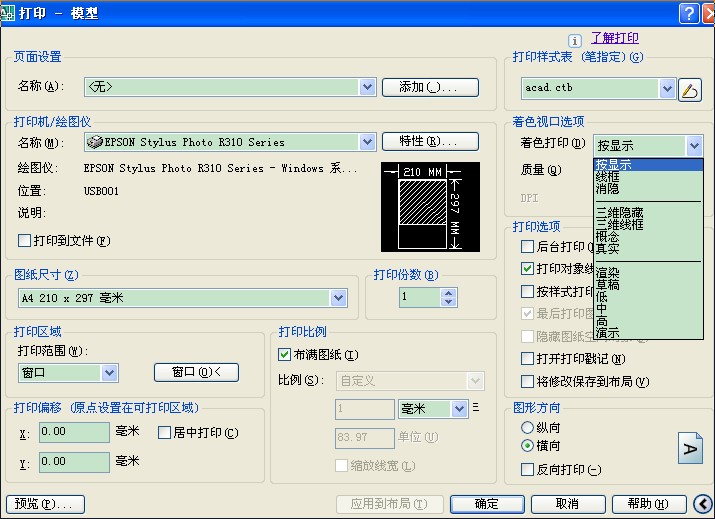Open paper size dropdown A4 210 x 297
This screenshot has height=519, width=715.
click(338, 298)
